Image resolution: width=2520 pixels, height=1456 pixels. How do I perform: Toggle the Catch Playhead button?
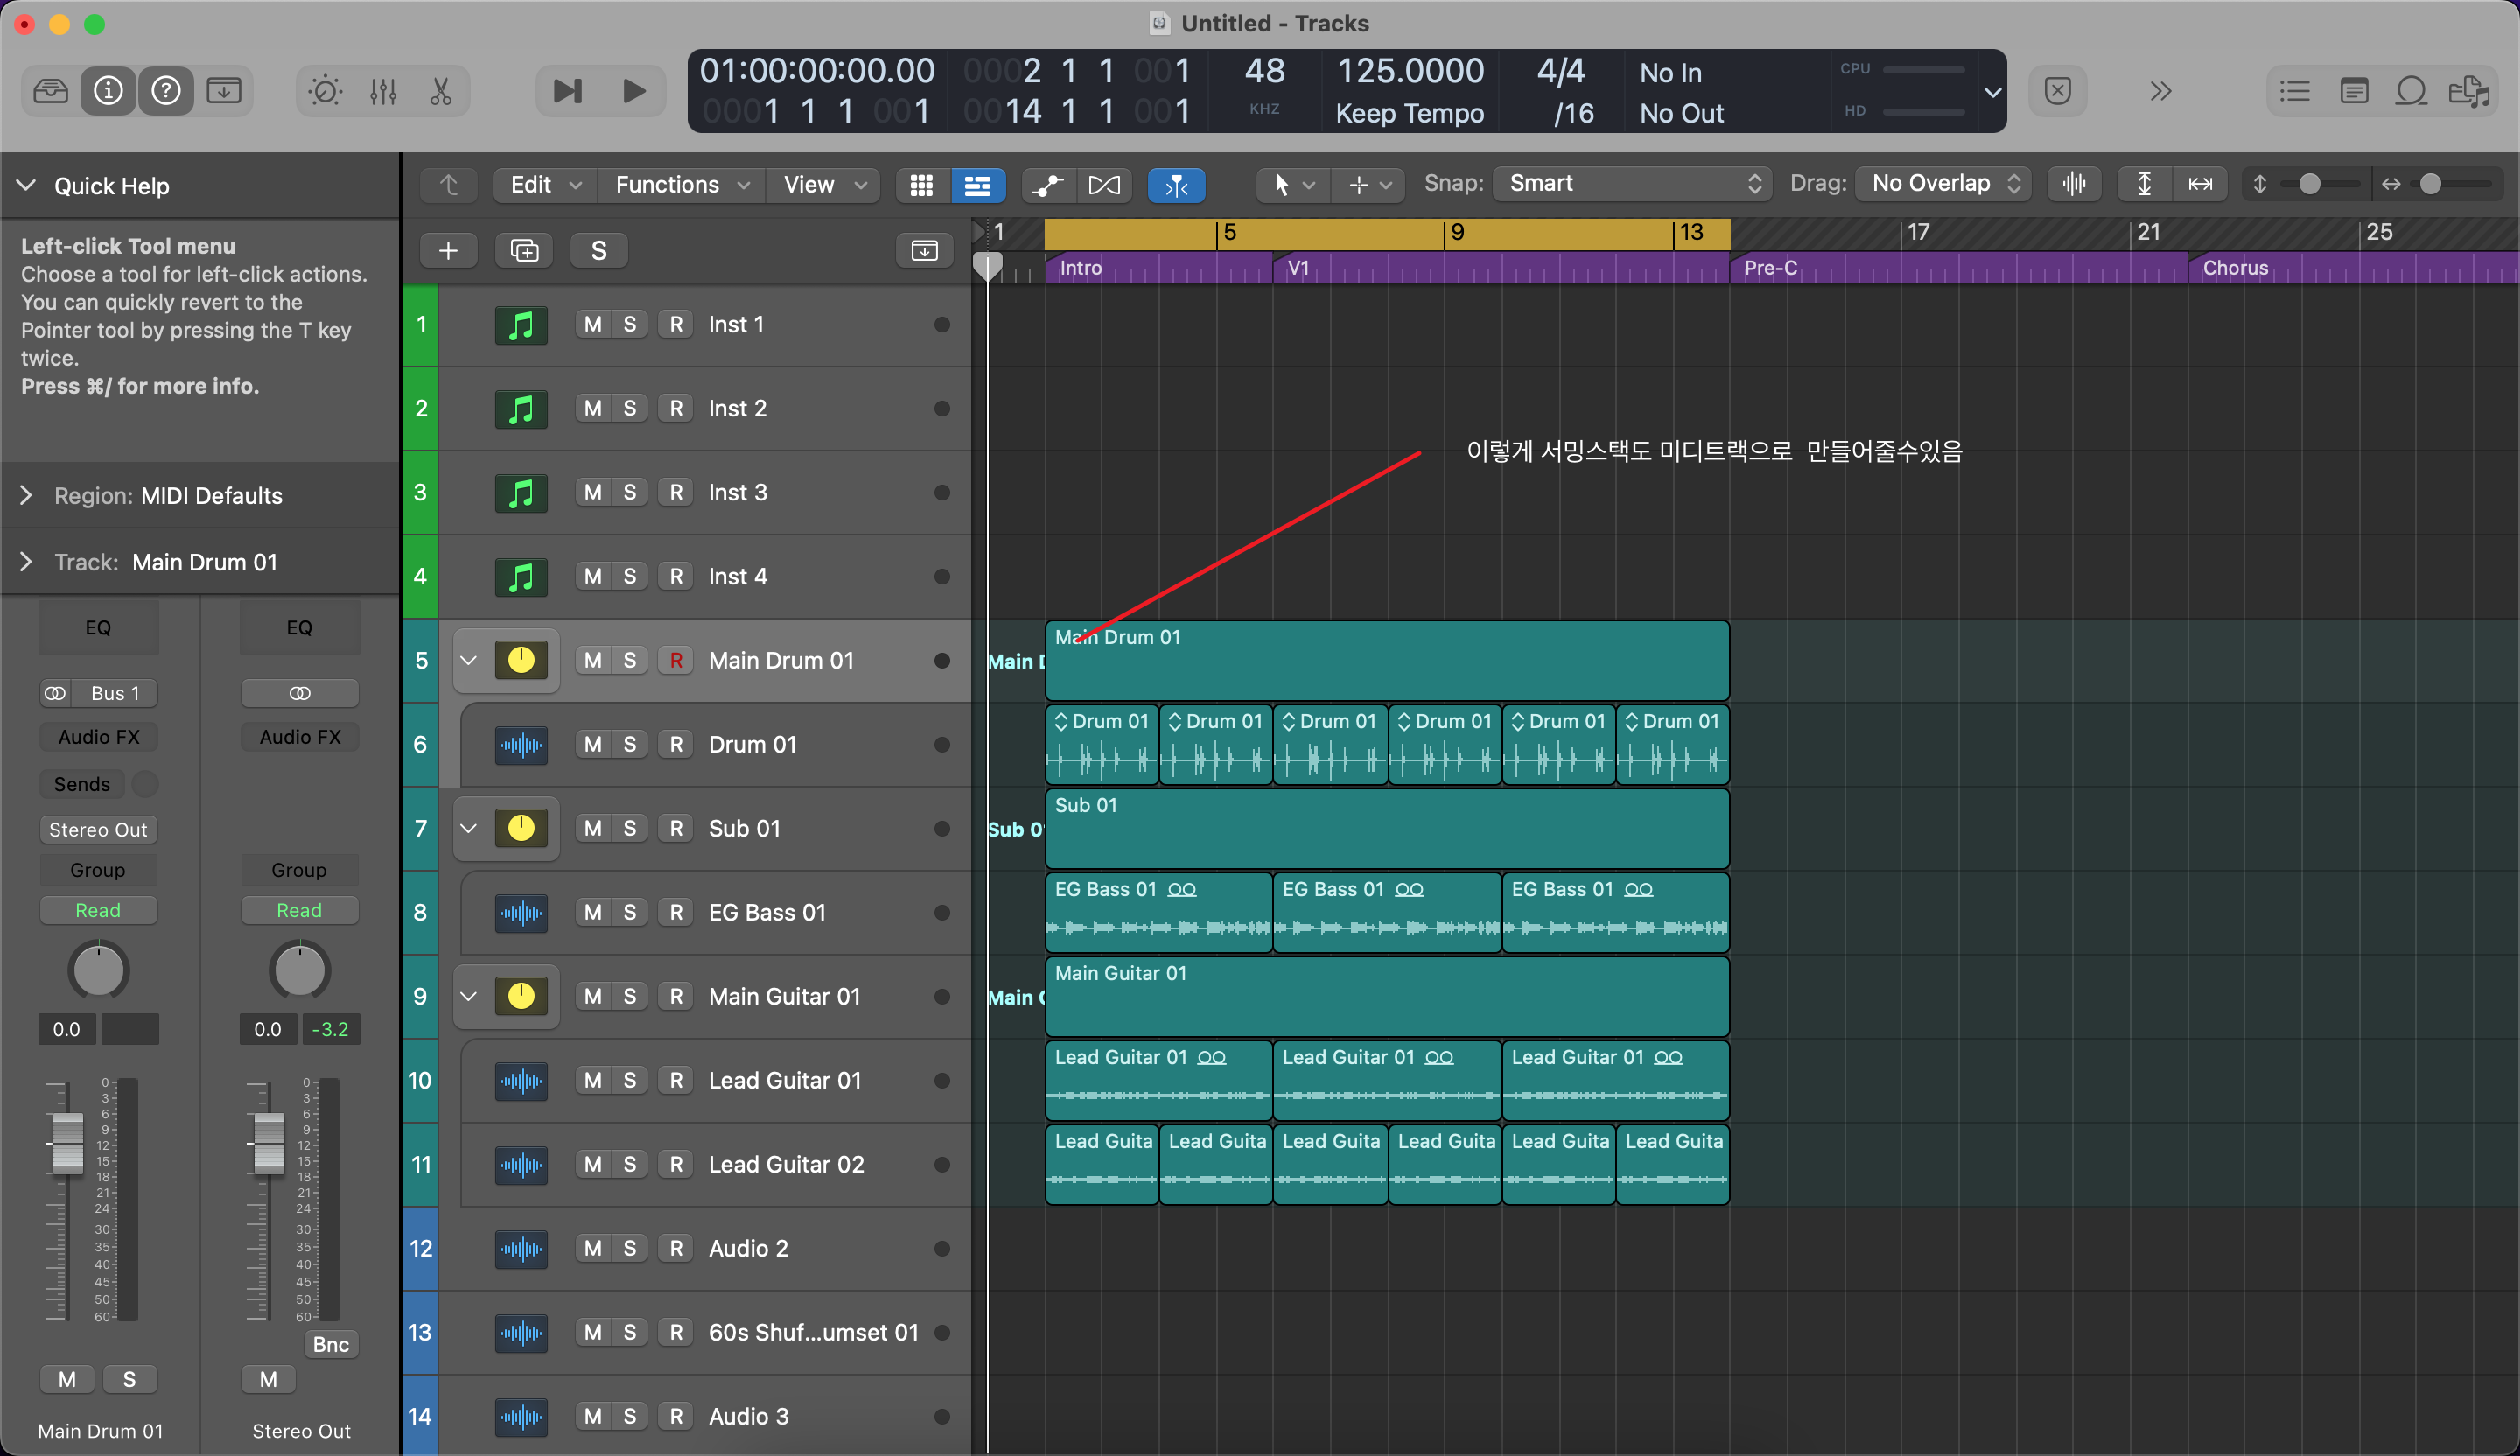click(1177, 185)
